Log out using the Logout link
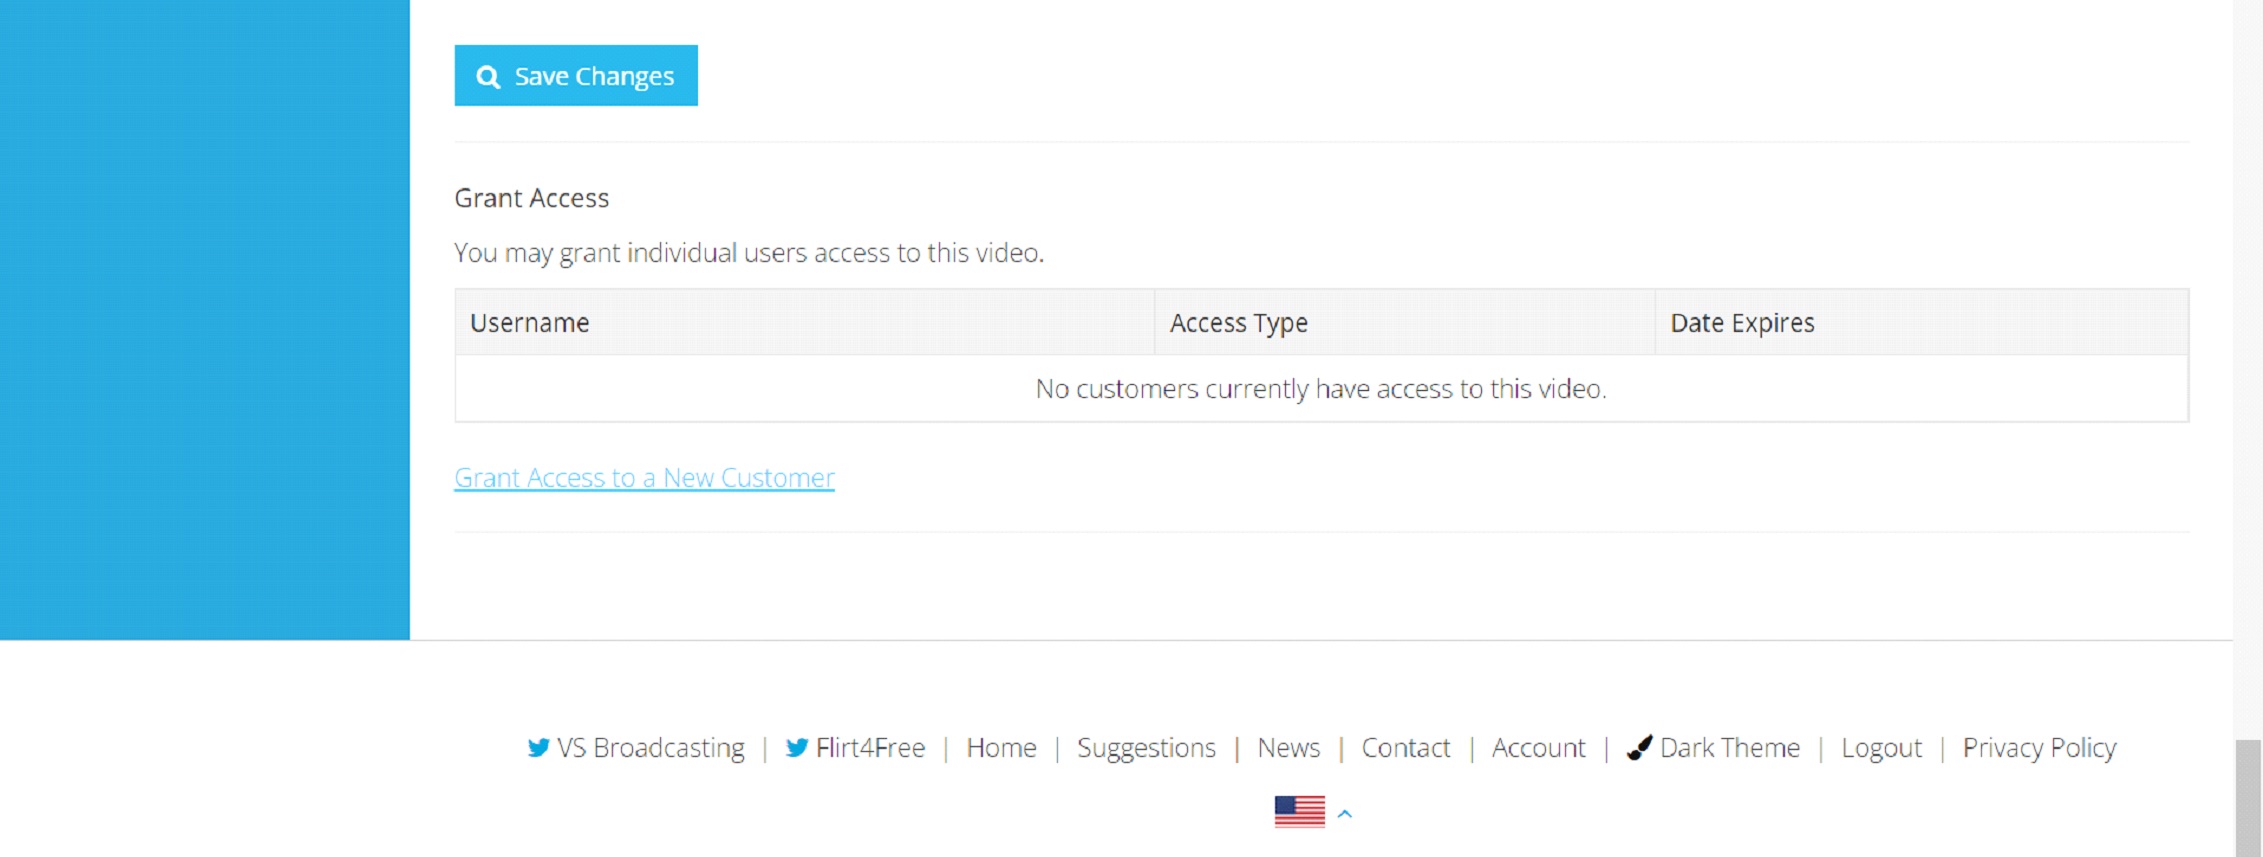 click(x=1881, y=748)
